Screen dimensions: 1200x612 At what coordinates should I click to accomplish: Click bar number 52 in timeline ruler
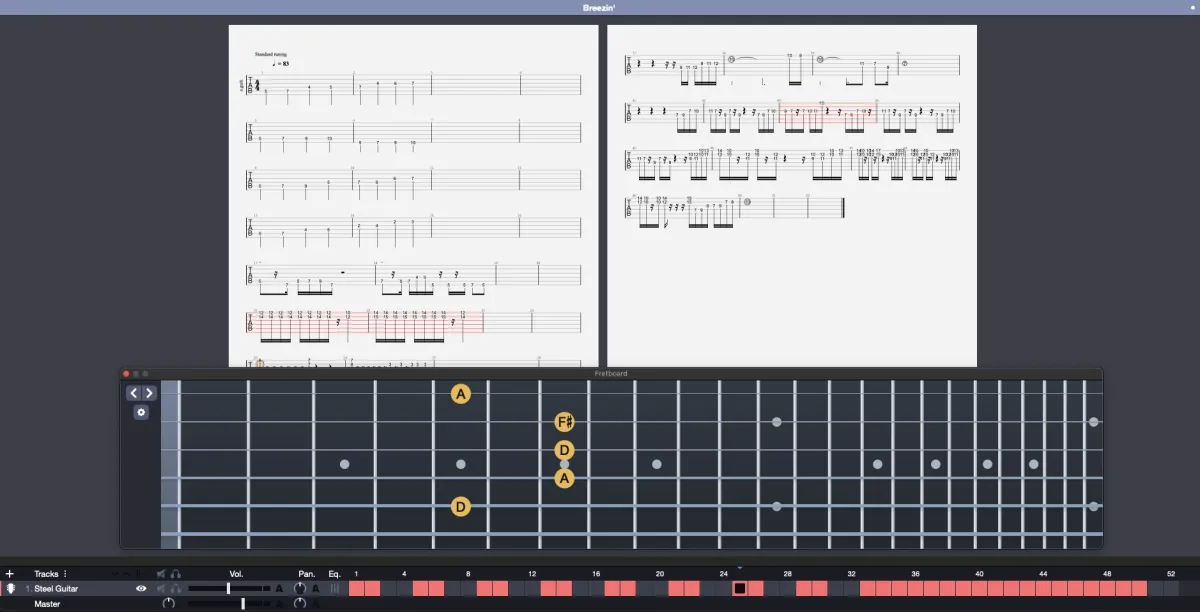(x=1171, y=574)
